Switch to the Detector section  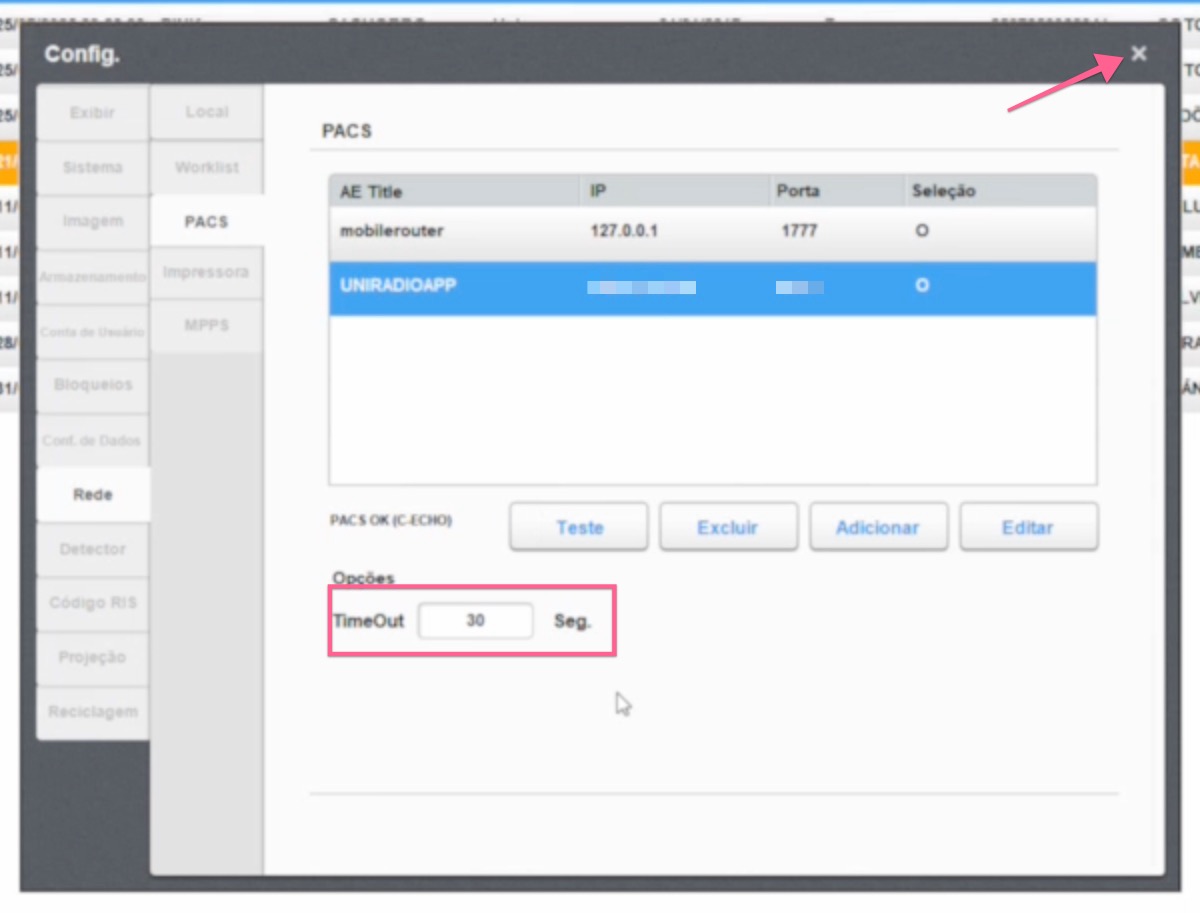(91, 548)
